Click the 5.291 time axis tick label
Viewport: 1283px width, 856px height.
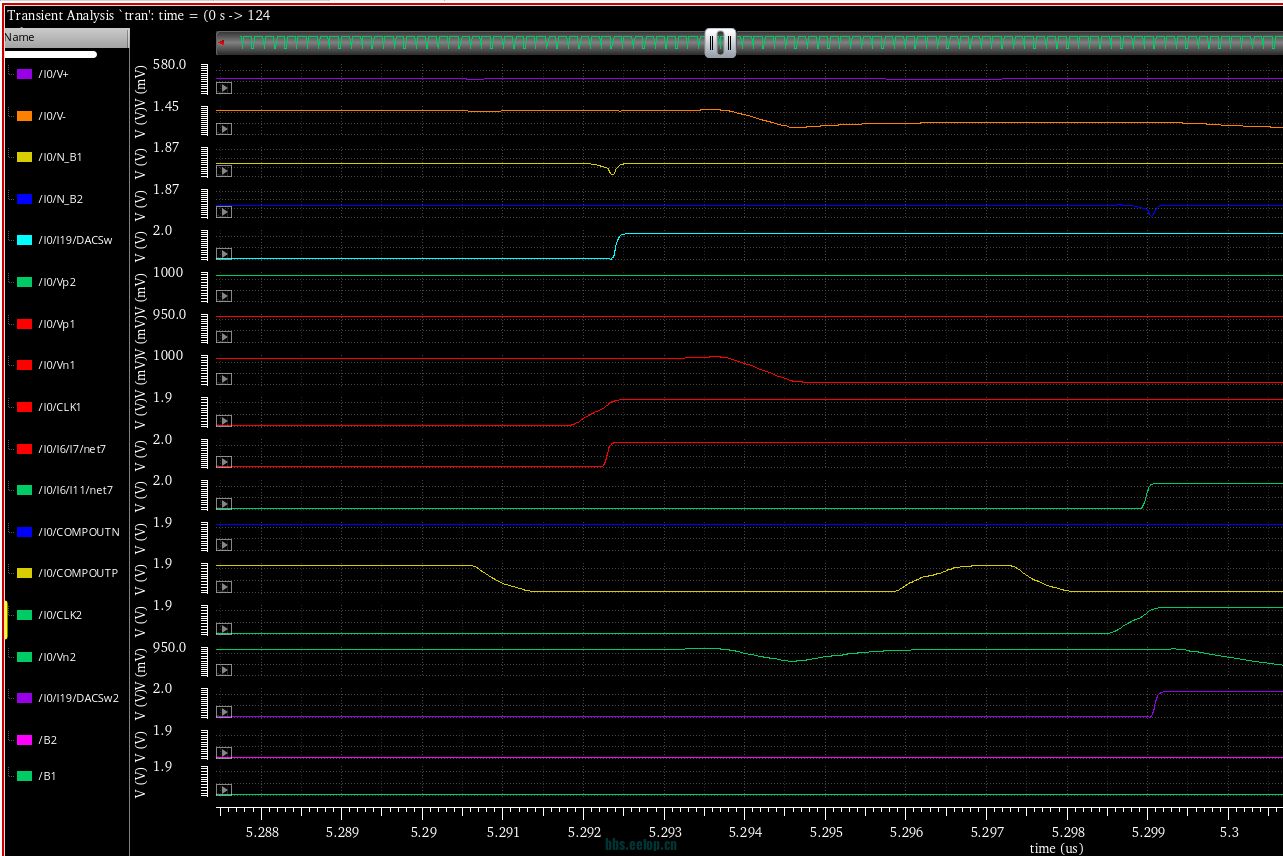click(503, 832)
